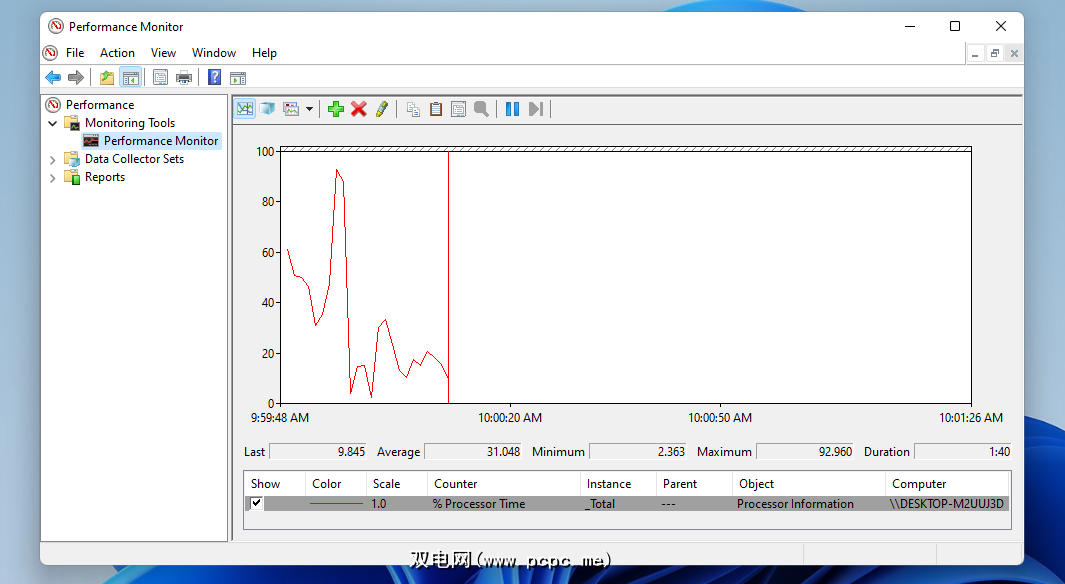Open the properties icon in main toolbar

pos(160,77)
